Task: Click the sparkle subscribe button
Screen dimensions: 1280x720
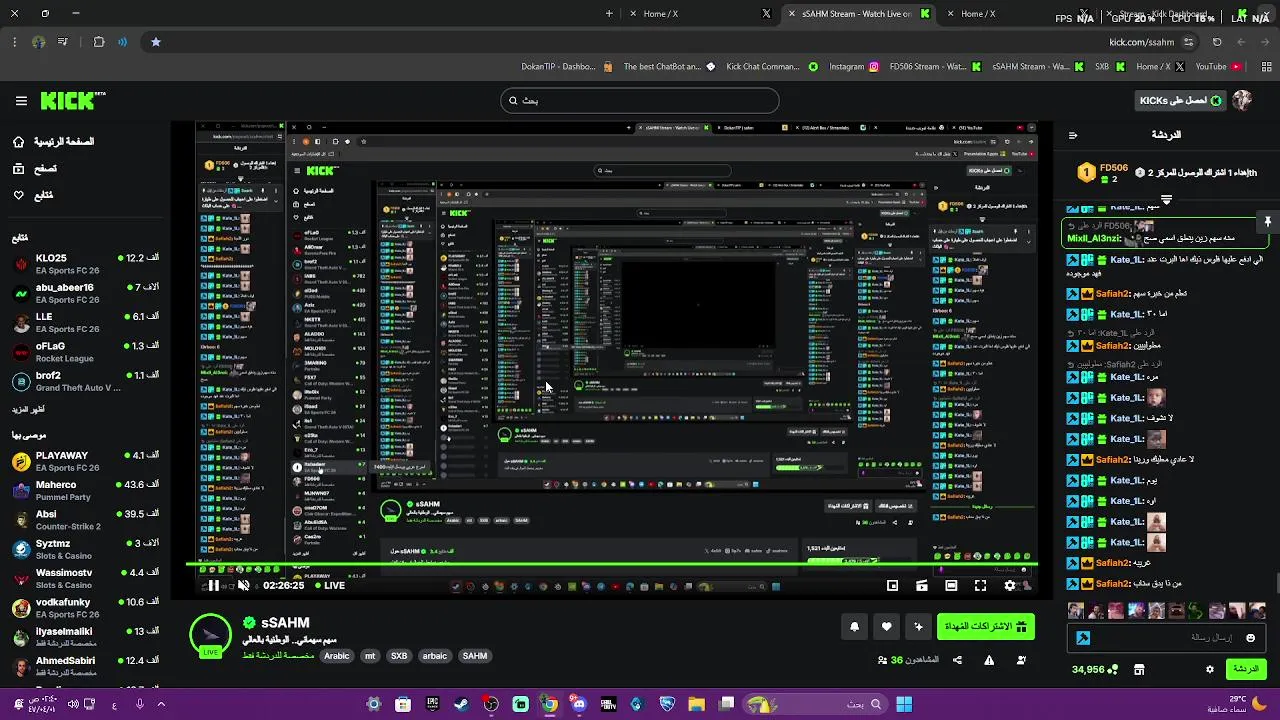Action: 918,627
